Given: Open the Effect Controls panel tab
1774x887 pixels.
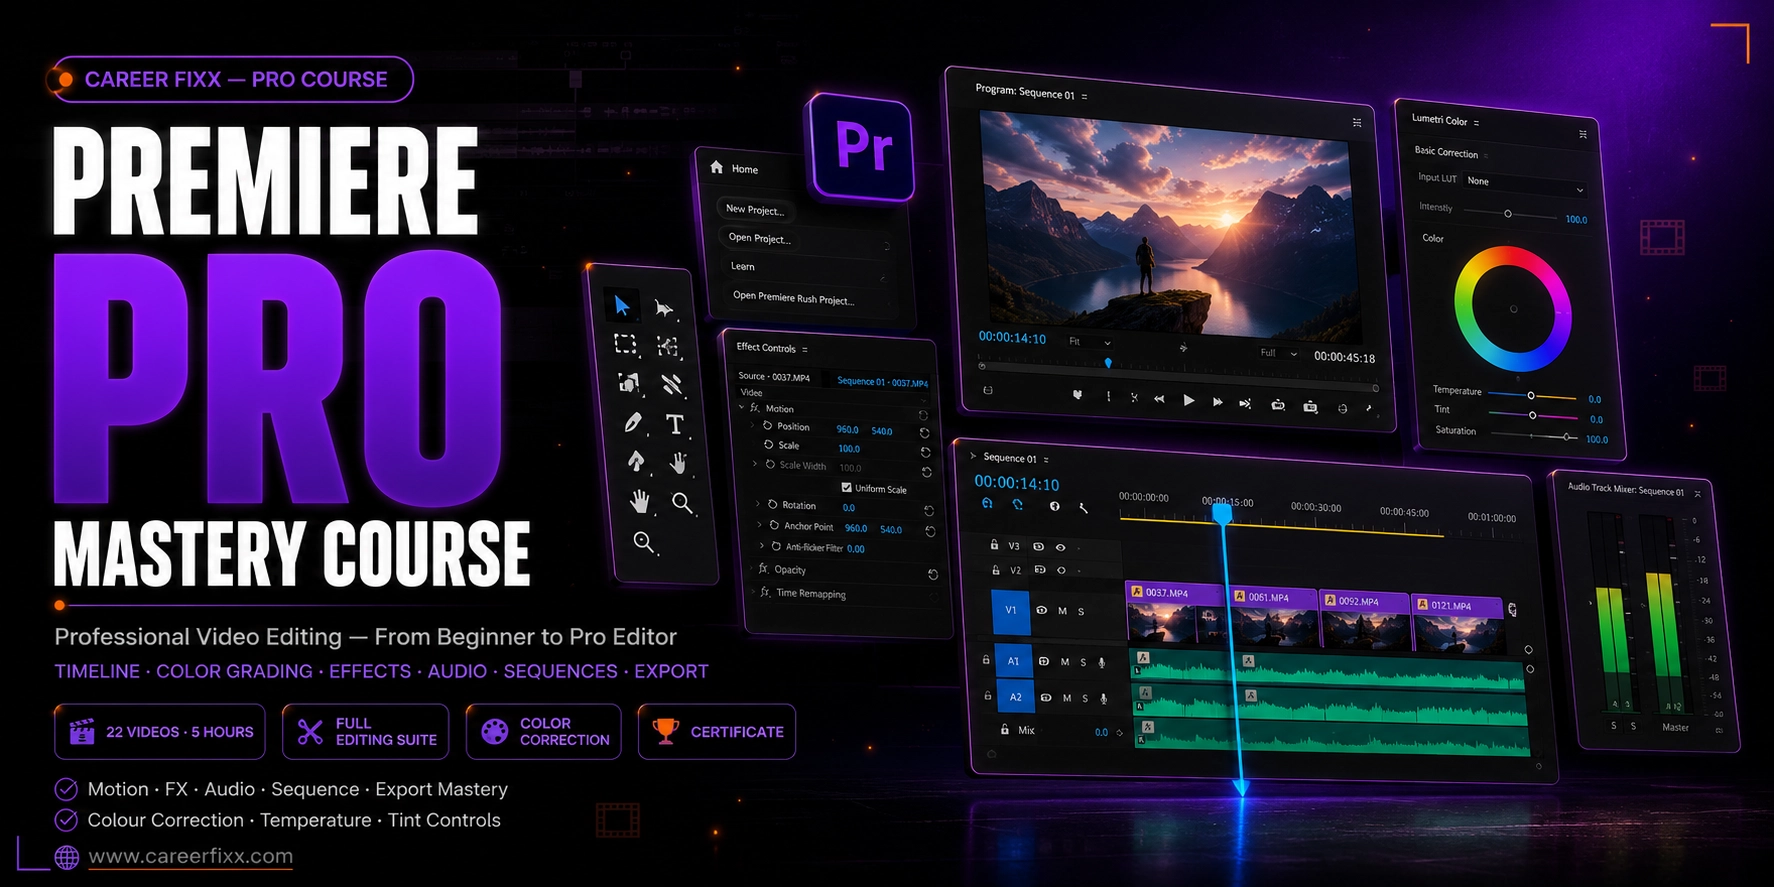Looking at the screenshot, I should coord(766,347).
